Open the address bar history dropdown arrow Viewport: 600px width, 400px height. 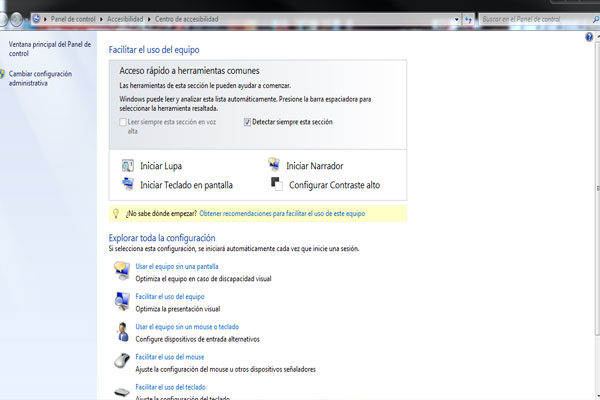pyautogui.click(x=458, y=19)
